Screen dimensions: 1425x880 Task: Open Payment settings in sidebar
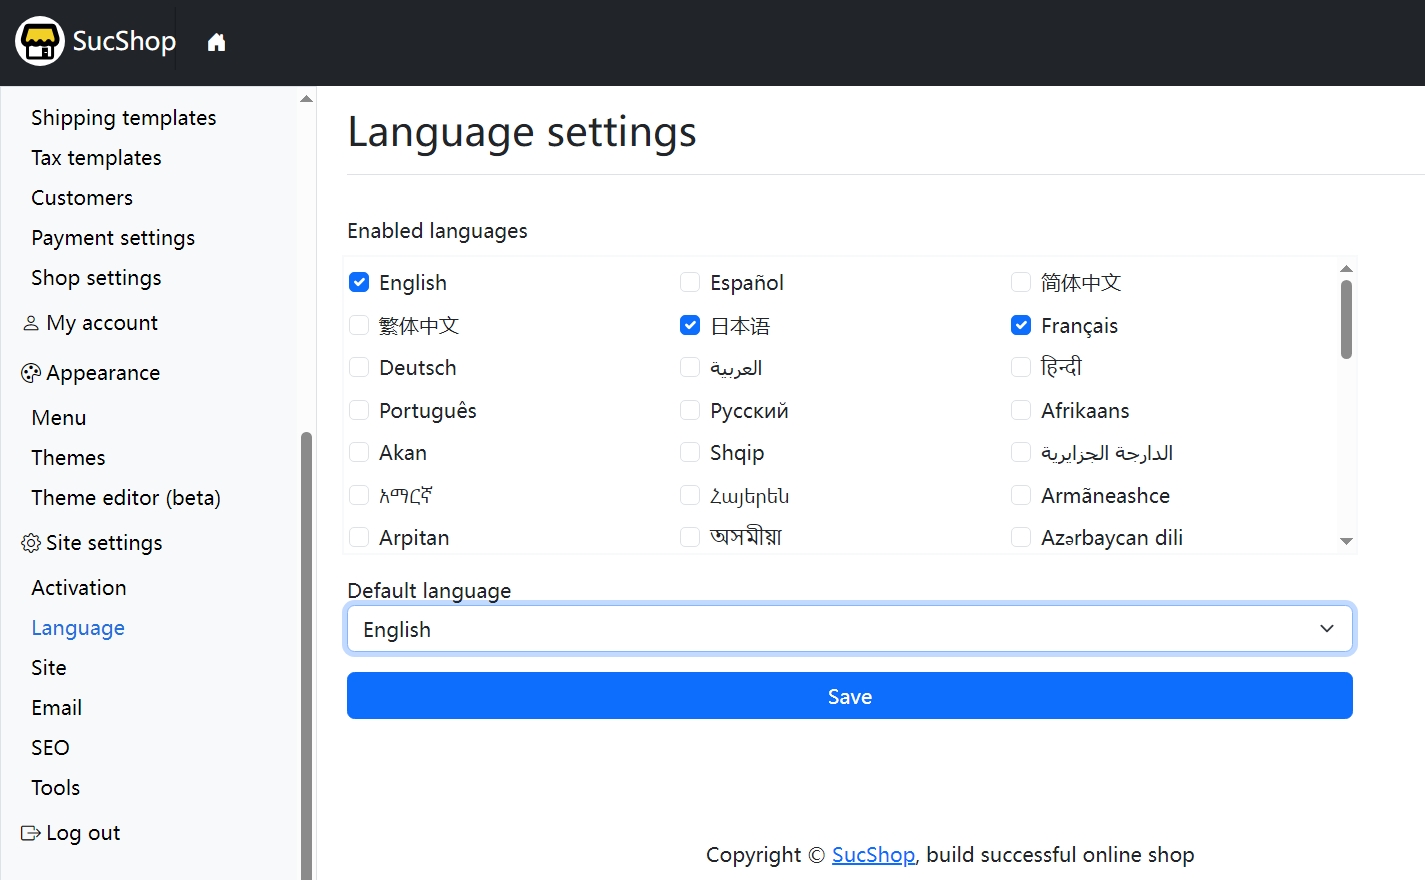pyautogui.click(x=113, y=238)
